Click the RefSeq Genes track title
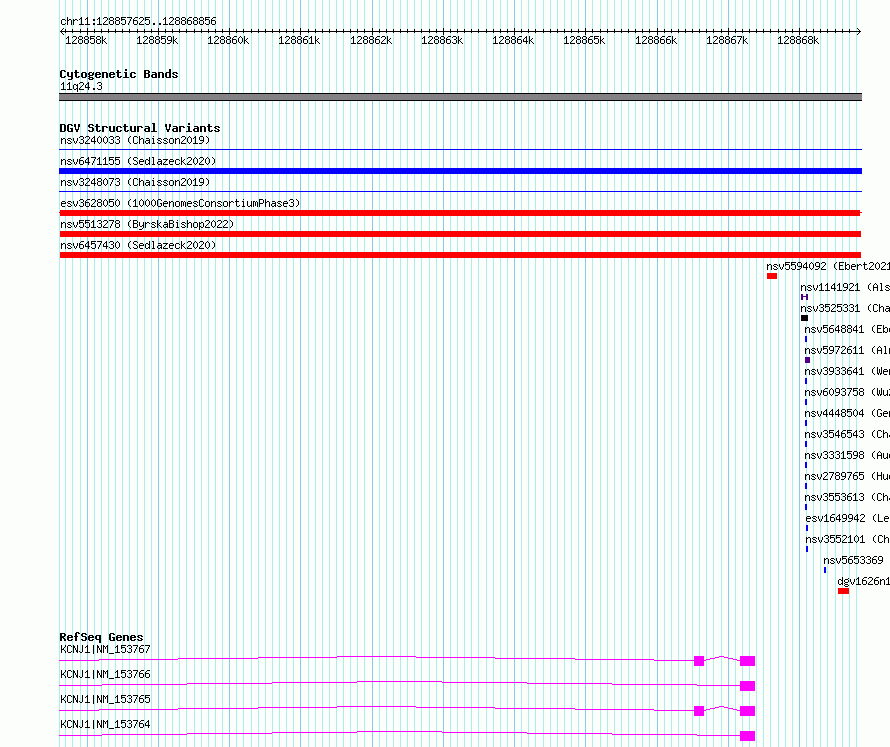Screen dimensions: 890x747 coord(102,637)
